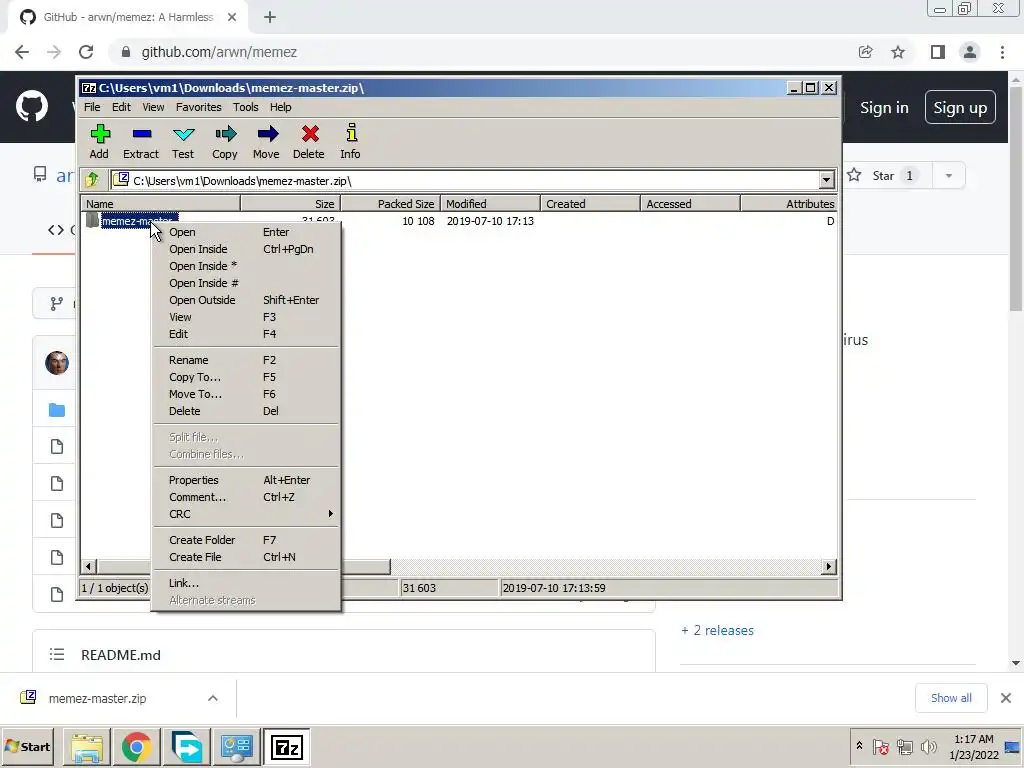Open the Windows Start menu
1024x768 pixels.
click(28, 747)
